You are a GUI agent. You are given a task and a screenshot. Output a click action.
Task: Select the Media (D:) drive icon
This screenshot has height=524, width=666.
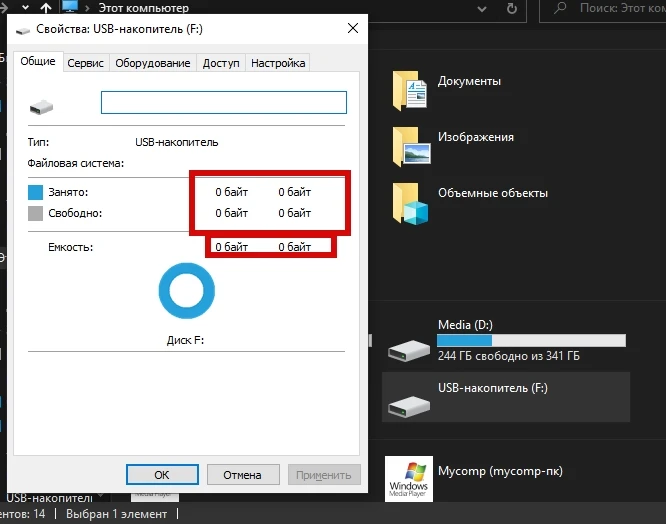coord(409,351)
